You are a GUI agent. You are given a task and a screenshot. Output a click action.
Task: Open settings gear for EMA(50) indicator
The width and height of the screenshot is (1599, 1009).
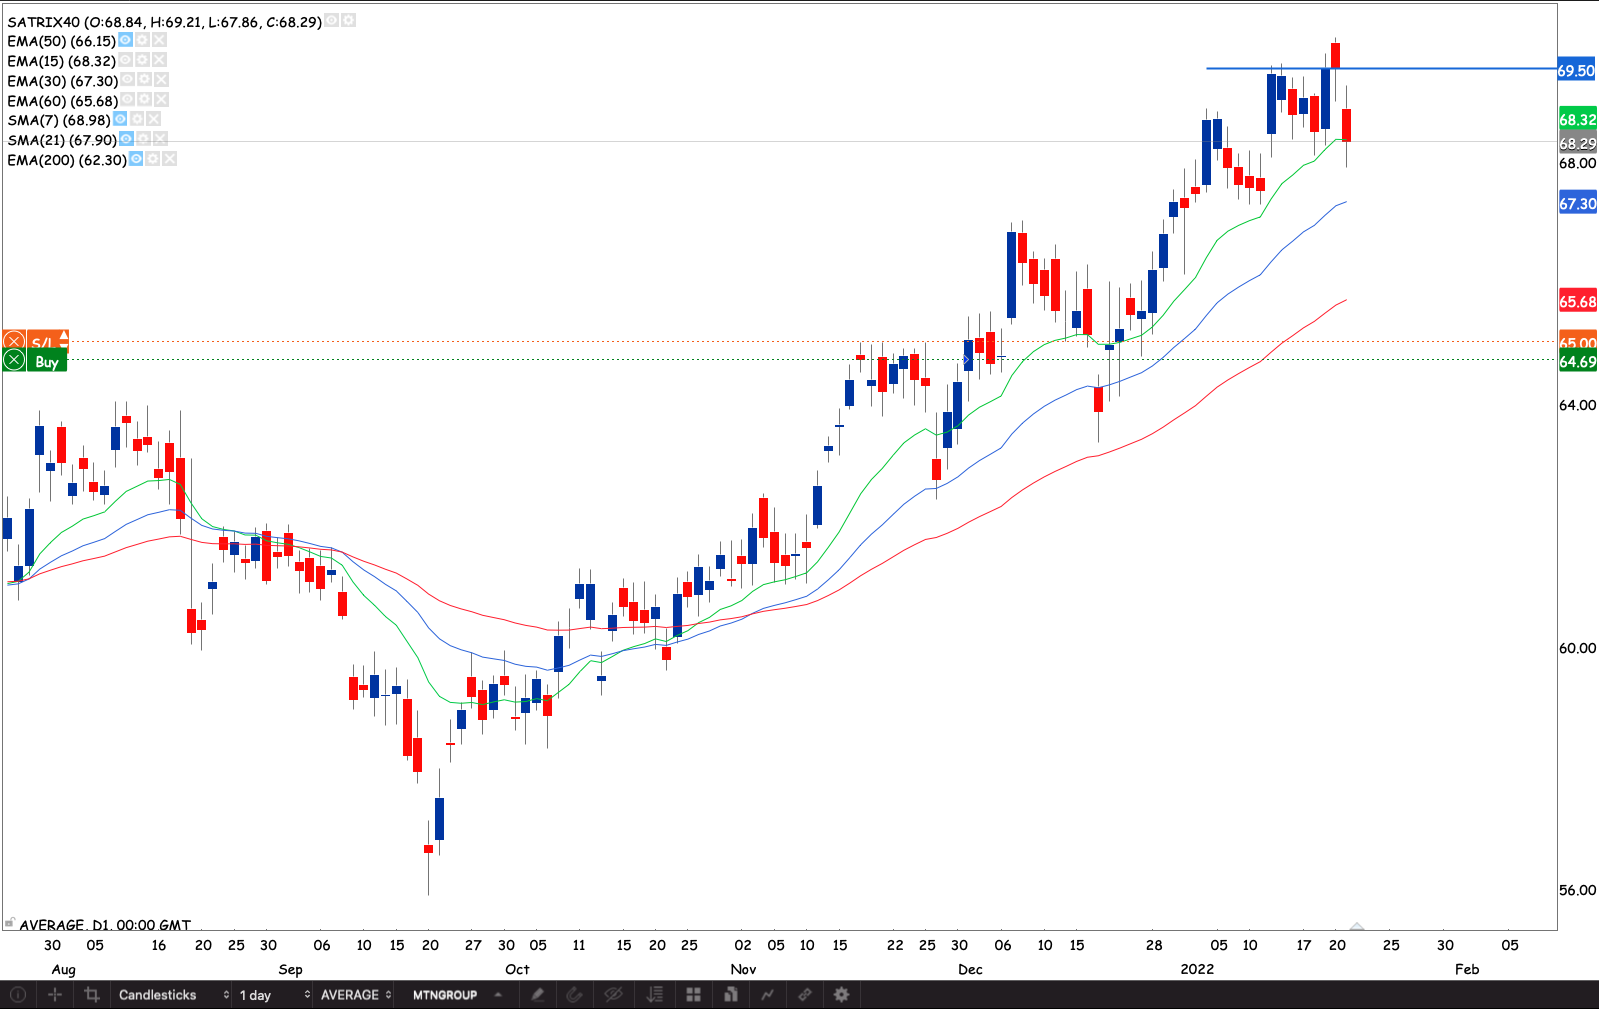click(x=143, y=40)
